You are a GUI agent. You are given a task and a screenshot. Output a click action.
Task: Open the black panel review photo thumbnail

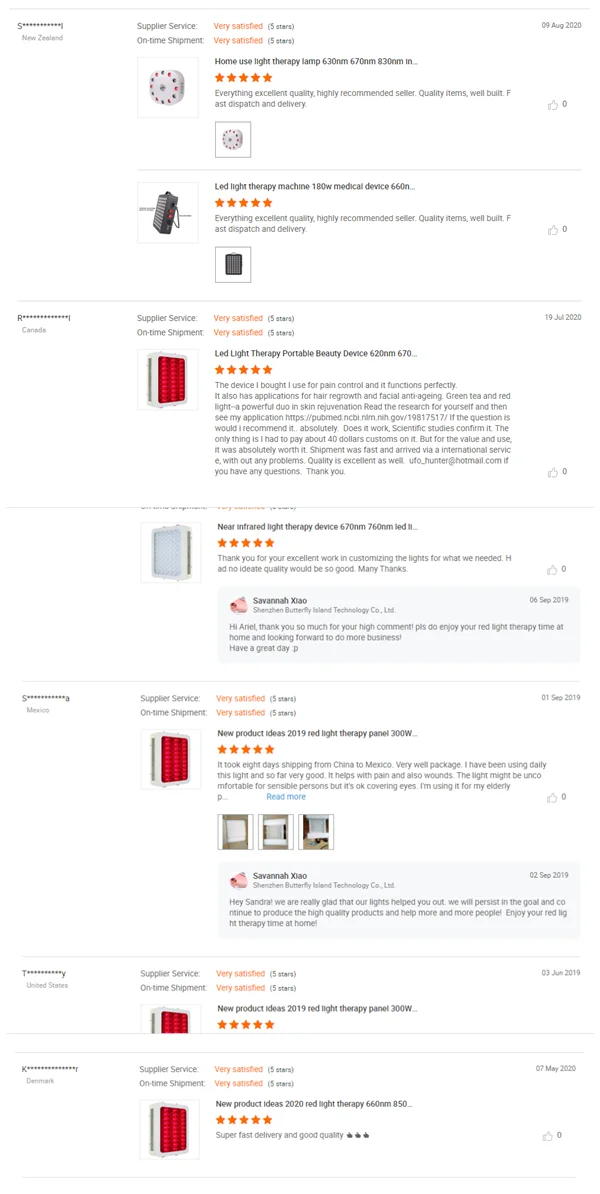click(233, 265)
